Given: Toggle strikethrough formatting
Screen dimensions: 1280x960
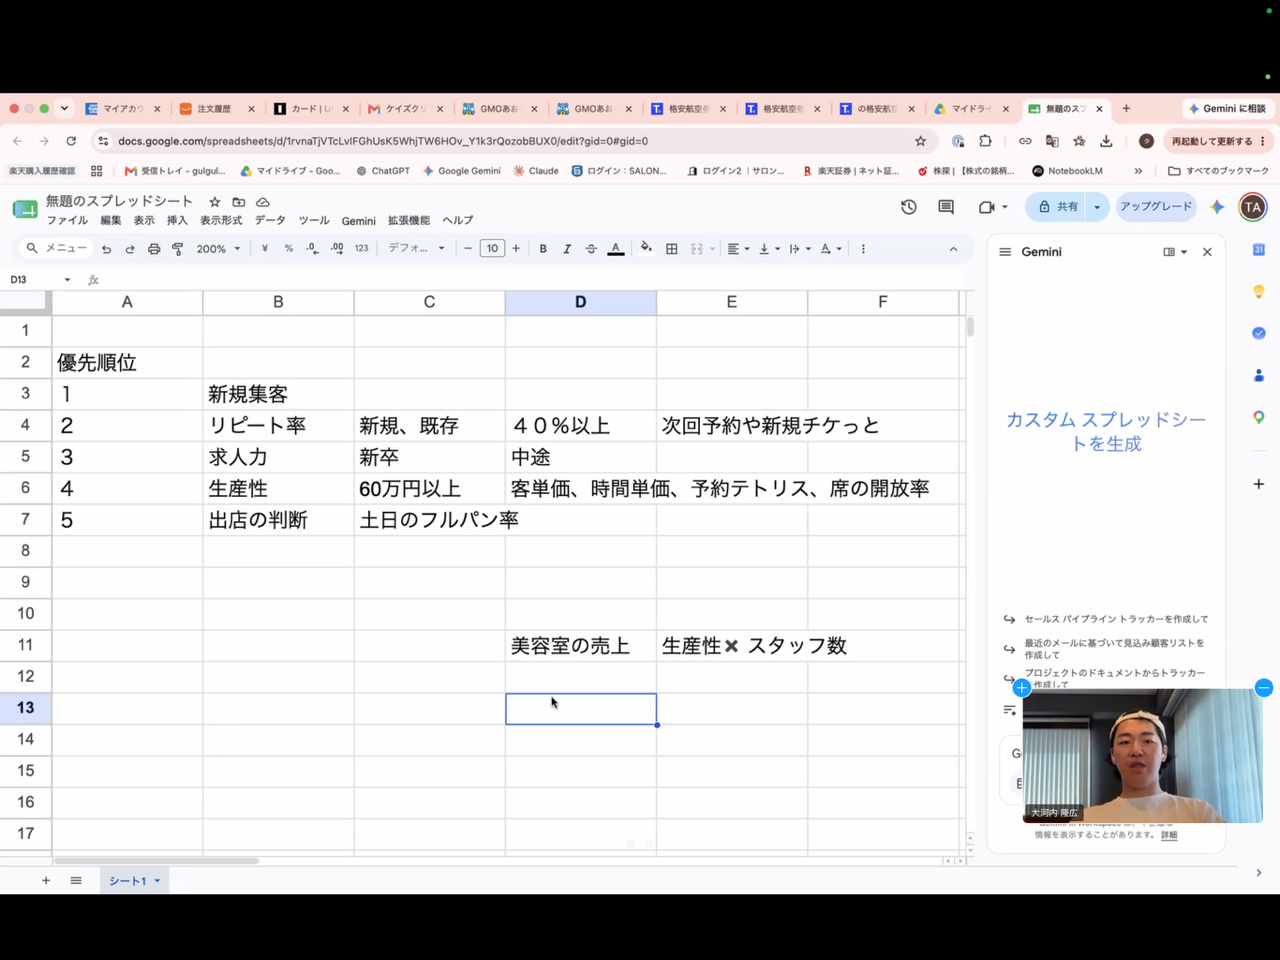Looking at the screenshot, I should click(591, 249).
